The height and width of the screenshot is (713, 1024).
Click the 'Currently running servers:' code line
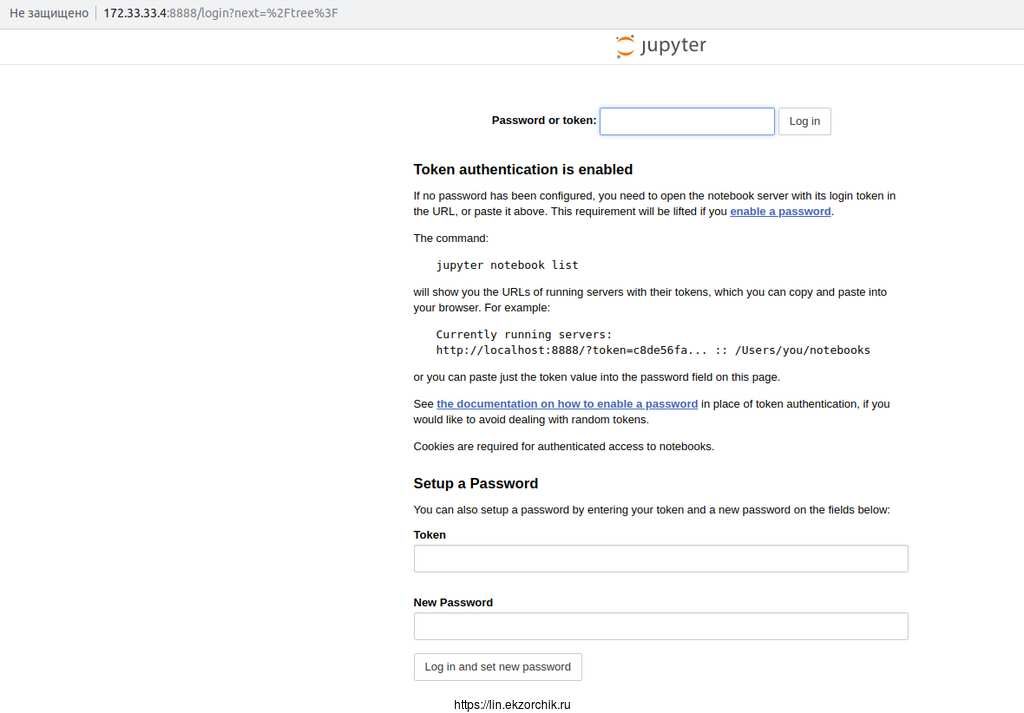click(x=523, y=334)
